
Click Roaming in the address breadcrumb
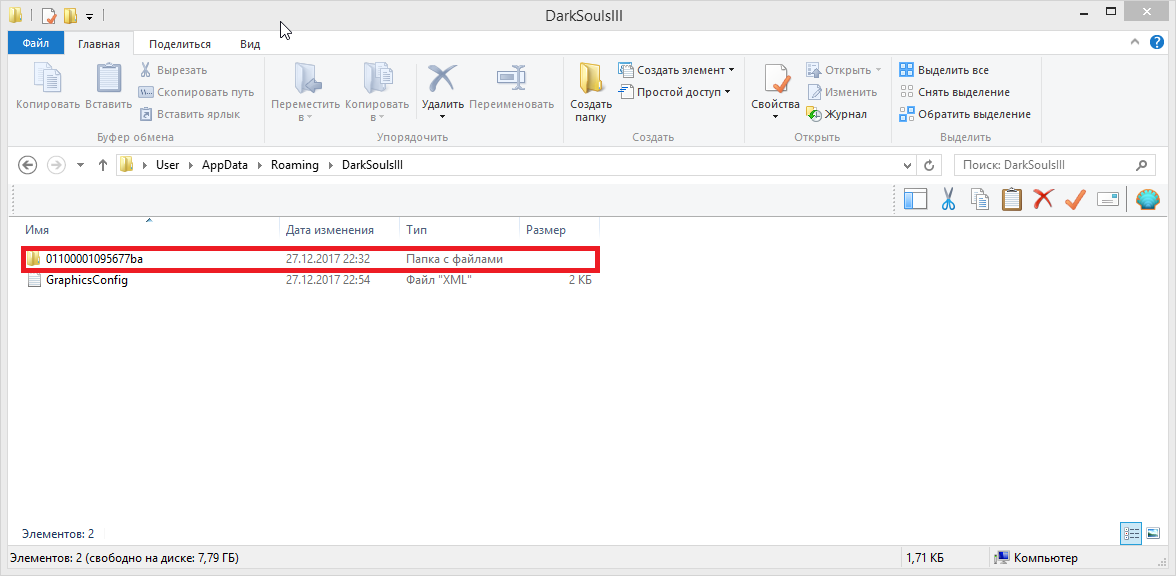click(x=295, y=165)
